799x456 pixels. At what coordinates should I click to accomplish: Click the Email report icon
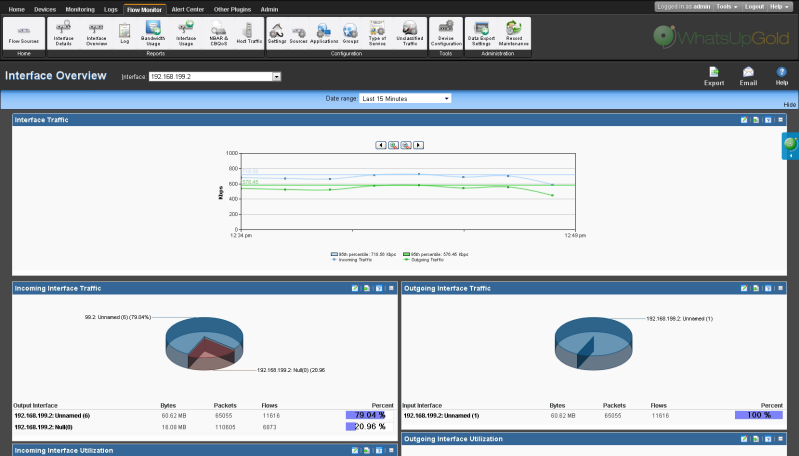pyautogui.click(x=748, y=76)
